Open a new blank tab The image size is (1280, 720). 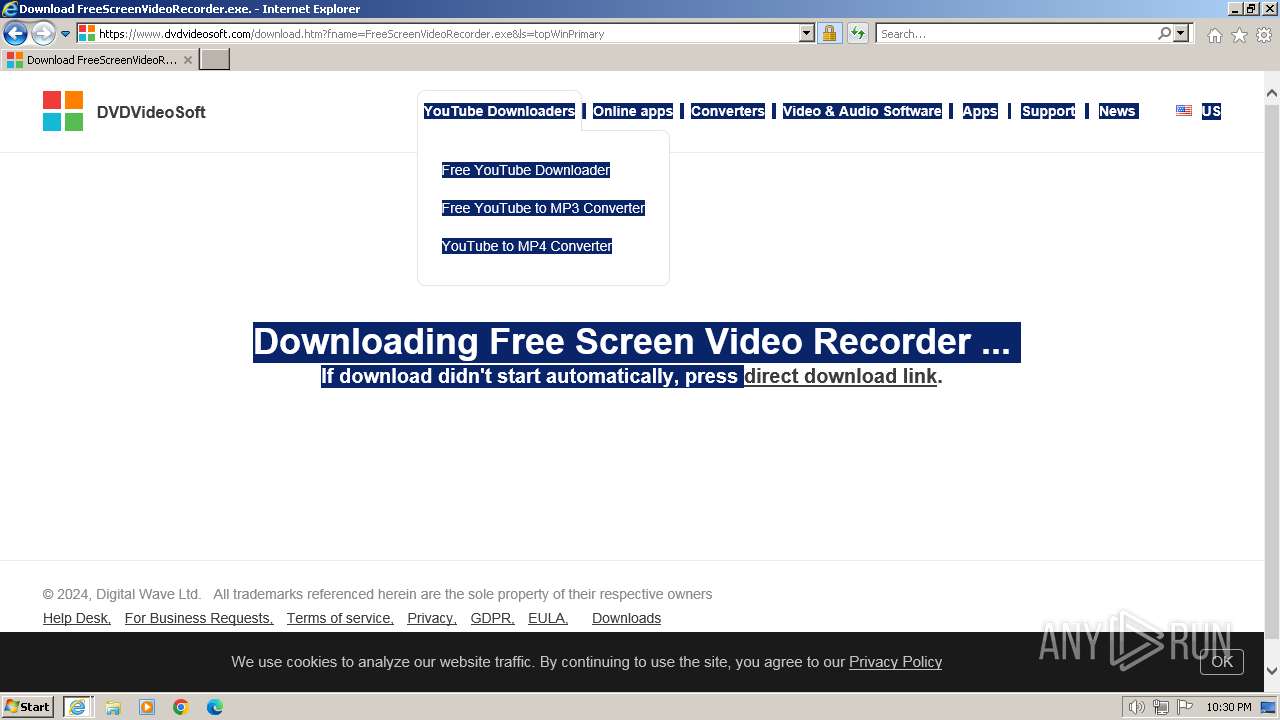tap(215, 60)
